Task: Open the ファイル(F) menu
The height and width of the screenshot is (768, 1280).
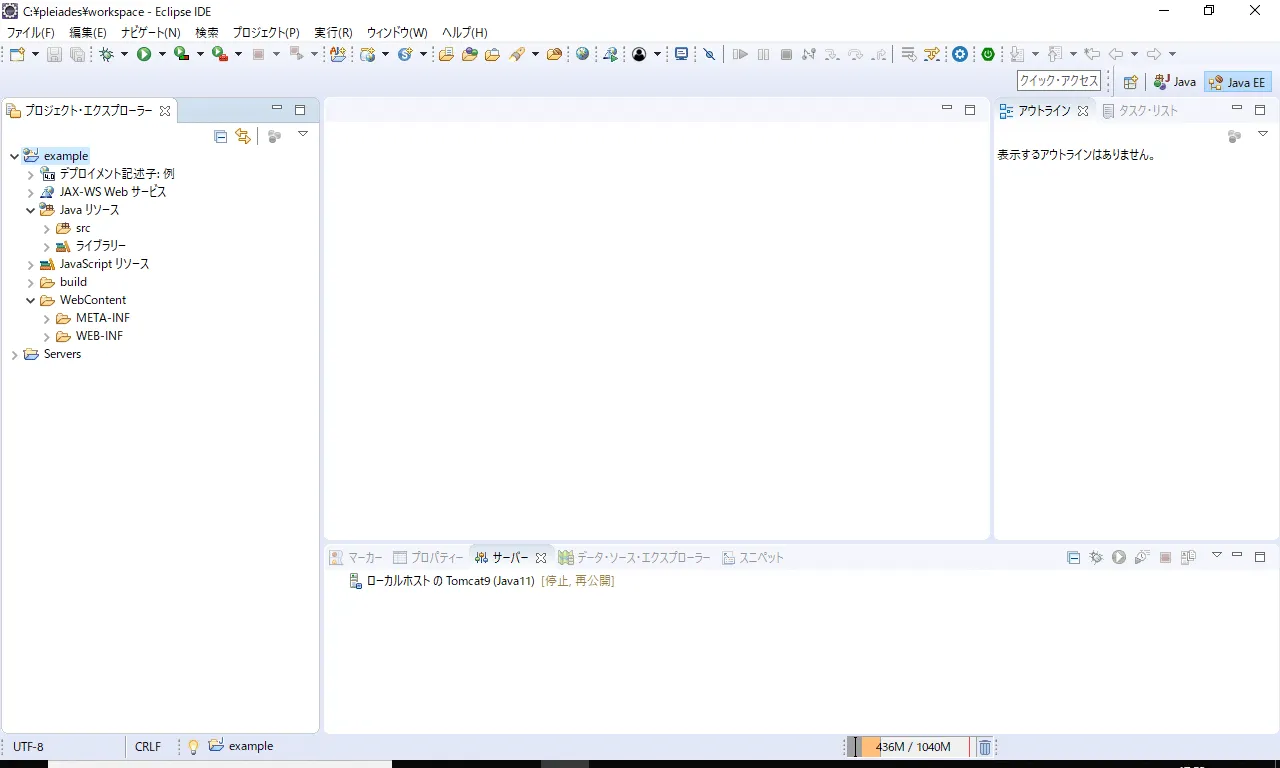Action: pyautogui.click(x=31, y=33)
